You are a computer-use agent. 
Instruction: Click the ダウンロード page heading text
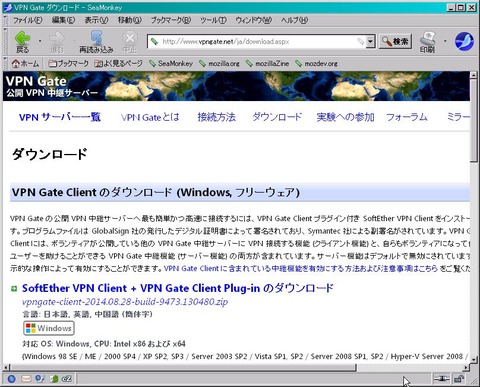(50, 154)
